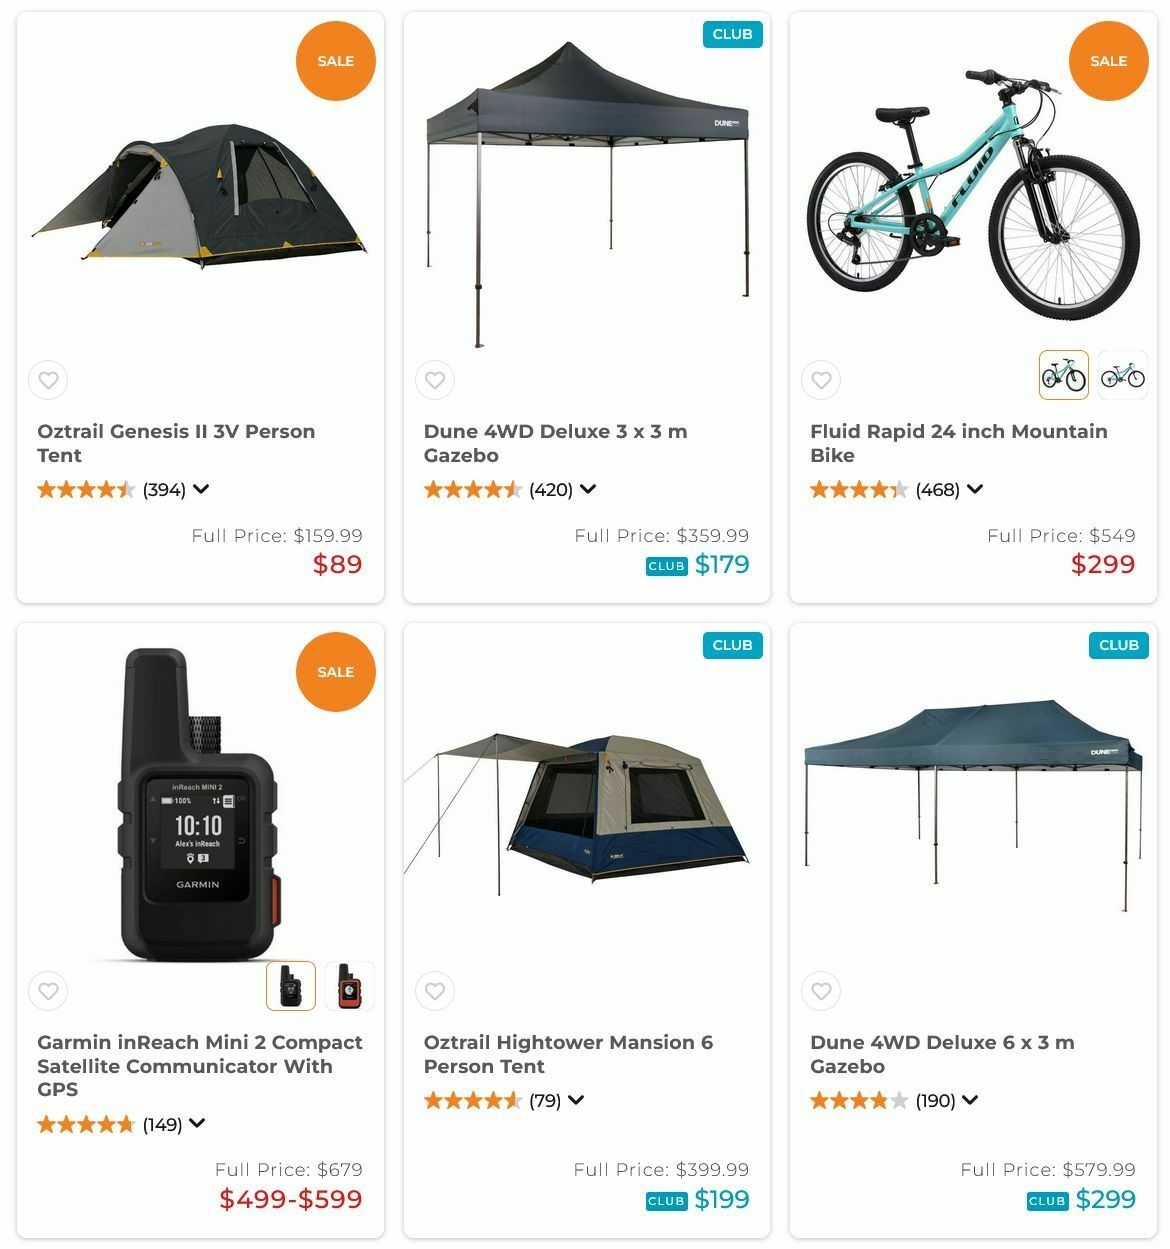Wishlist the Garmin inReach Mini 2

click(48, 991)
